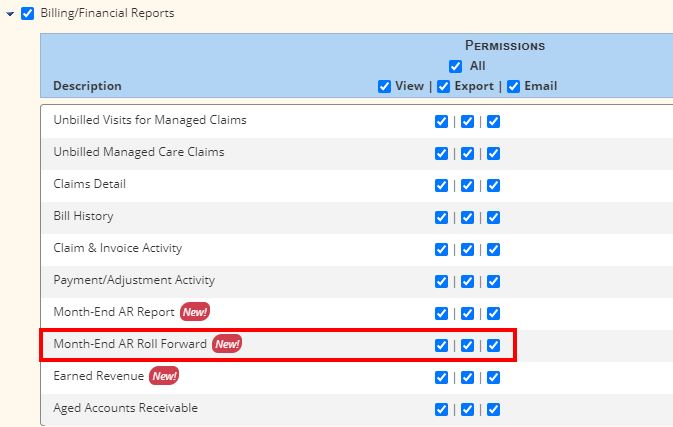Uncheck the Billing/Financial Reports checkbox
This screenshot has width=673, height=427.
(x=27, y=13)
